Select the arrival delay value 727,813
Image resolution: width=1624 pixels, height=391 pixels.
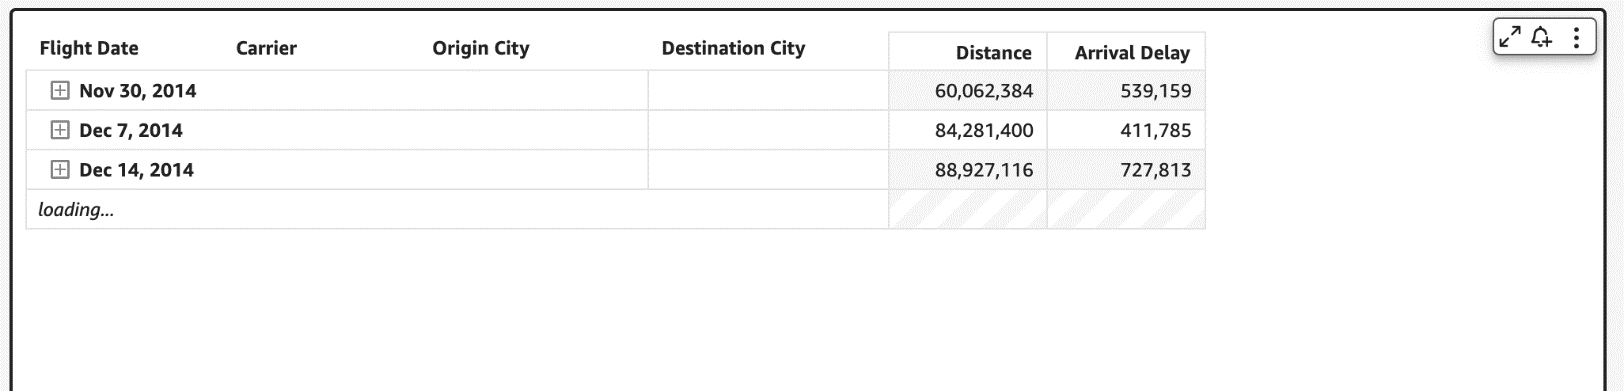point(1155,170)
